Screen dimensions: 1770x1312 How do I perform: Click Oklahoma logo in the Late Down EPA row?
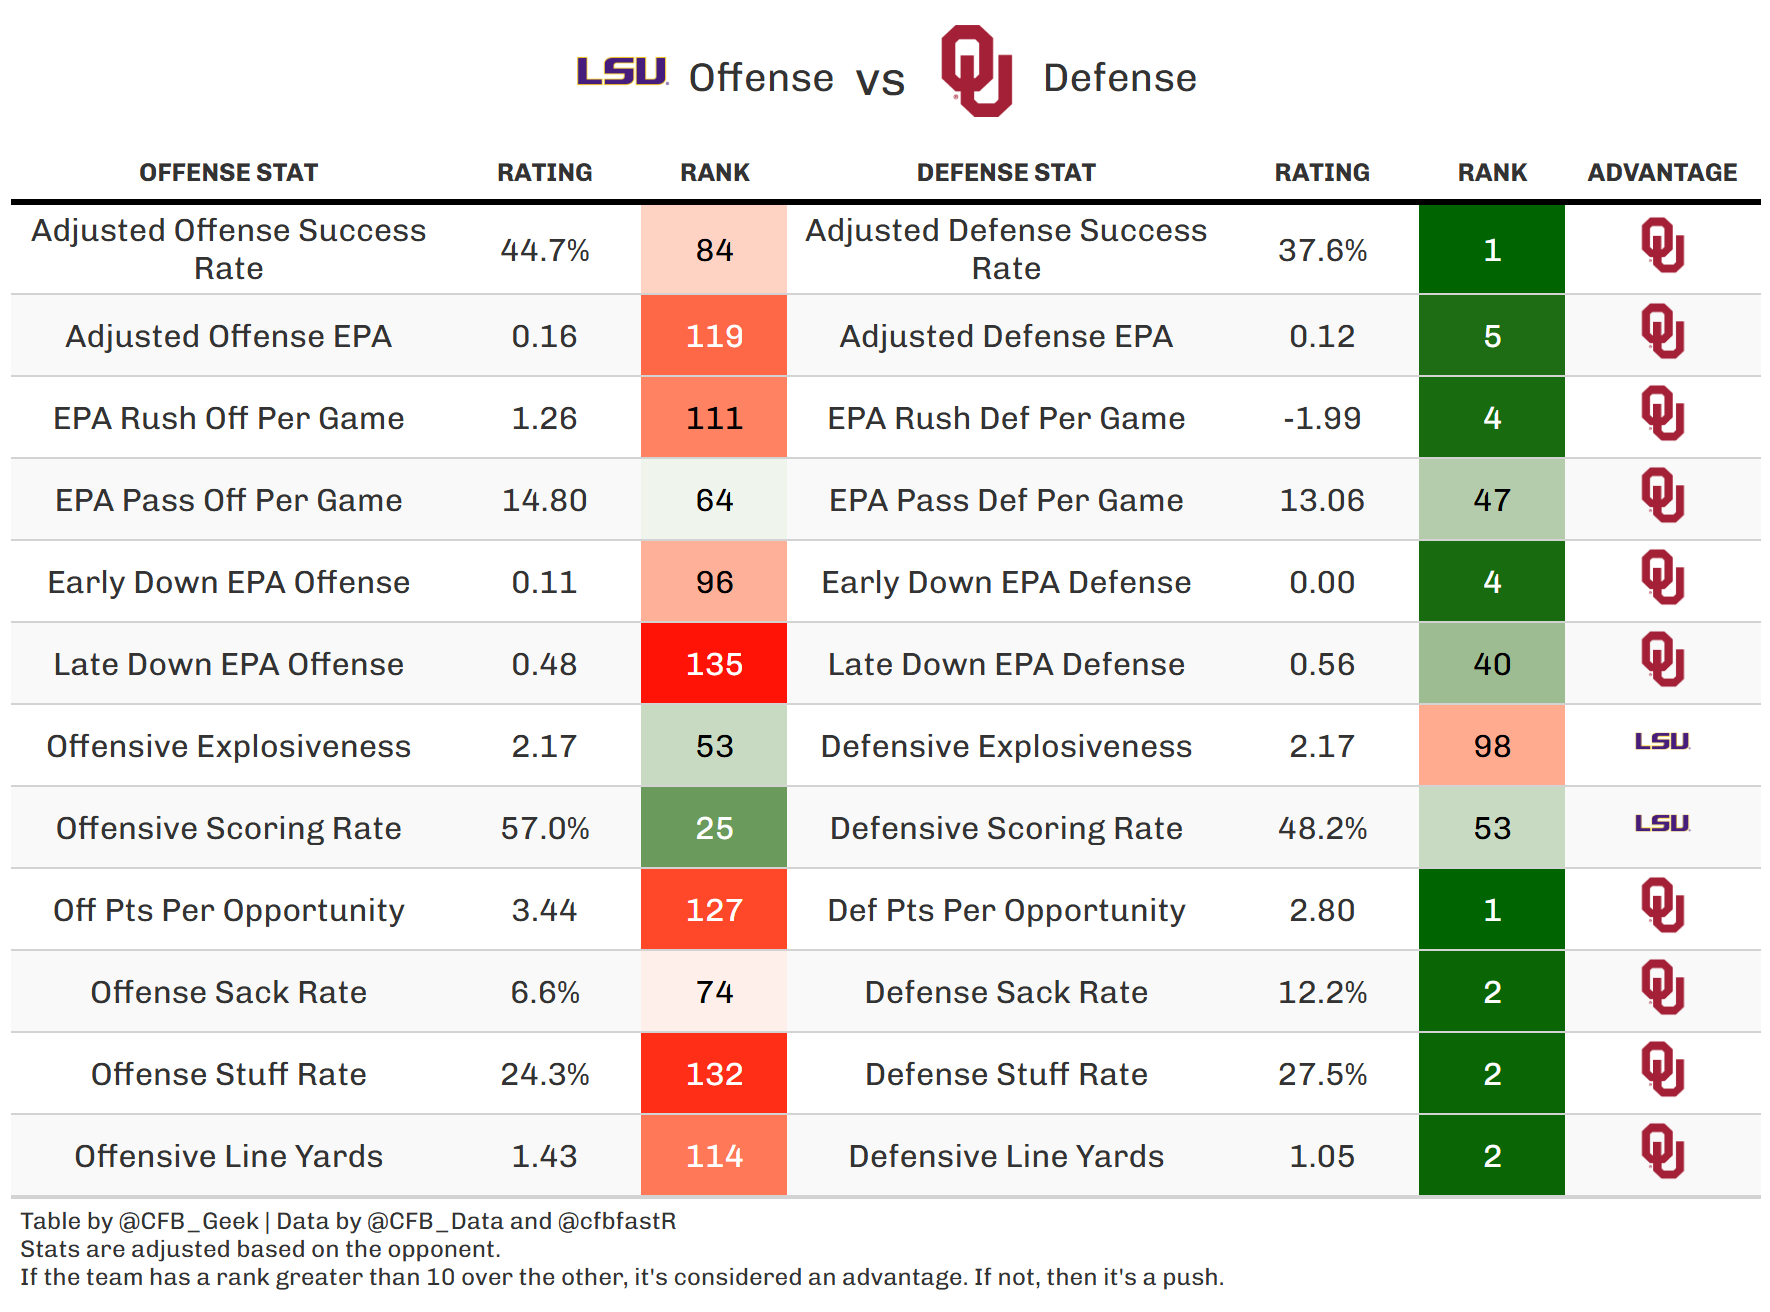tap(1662, 660)
